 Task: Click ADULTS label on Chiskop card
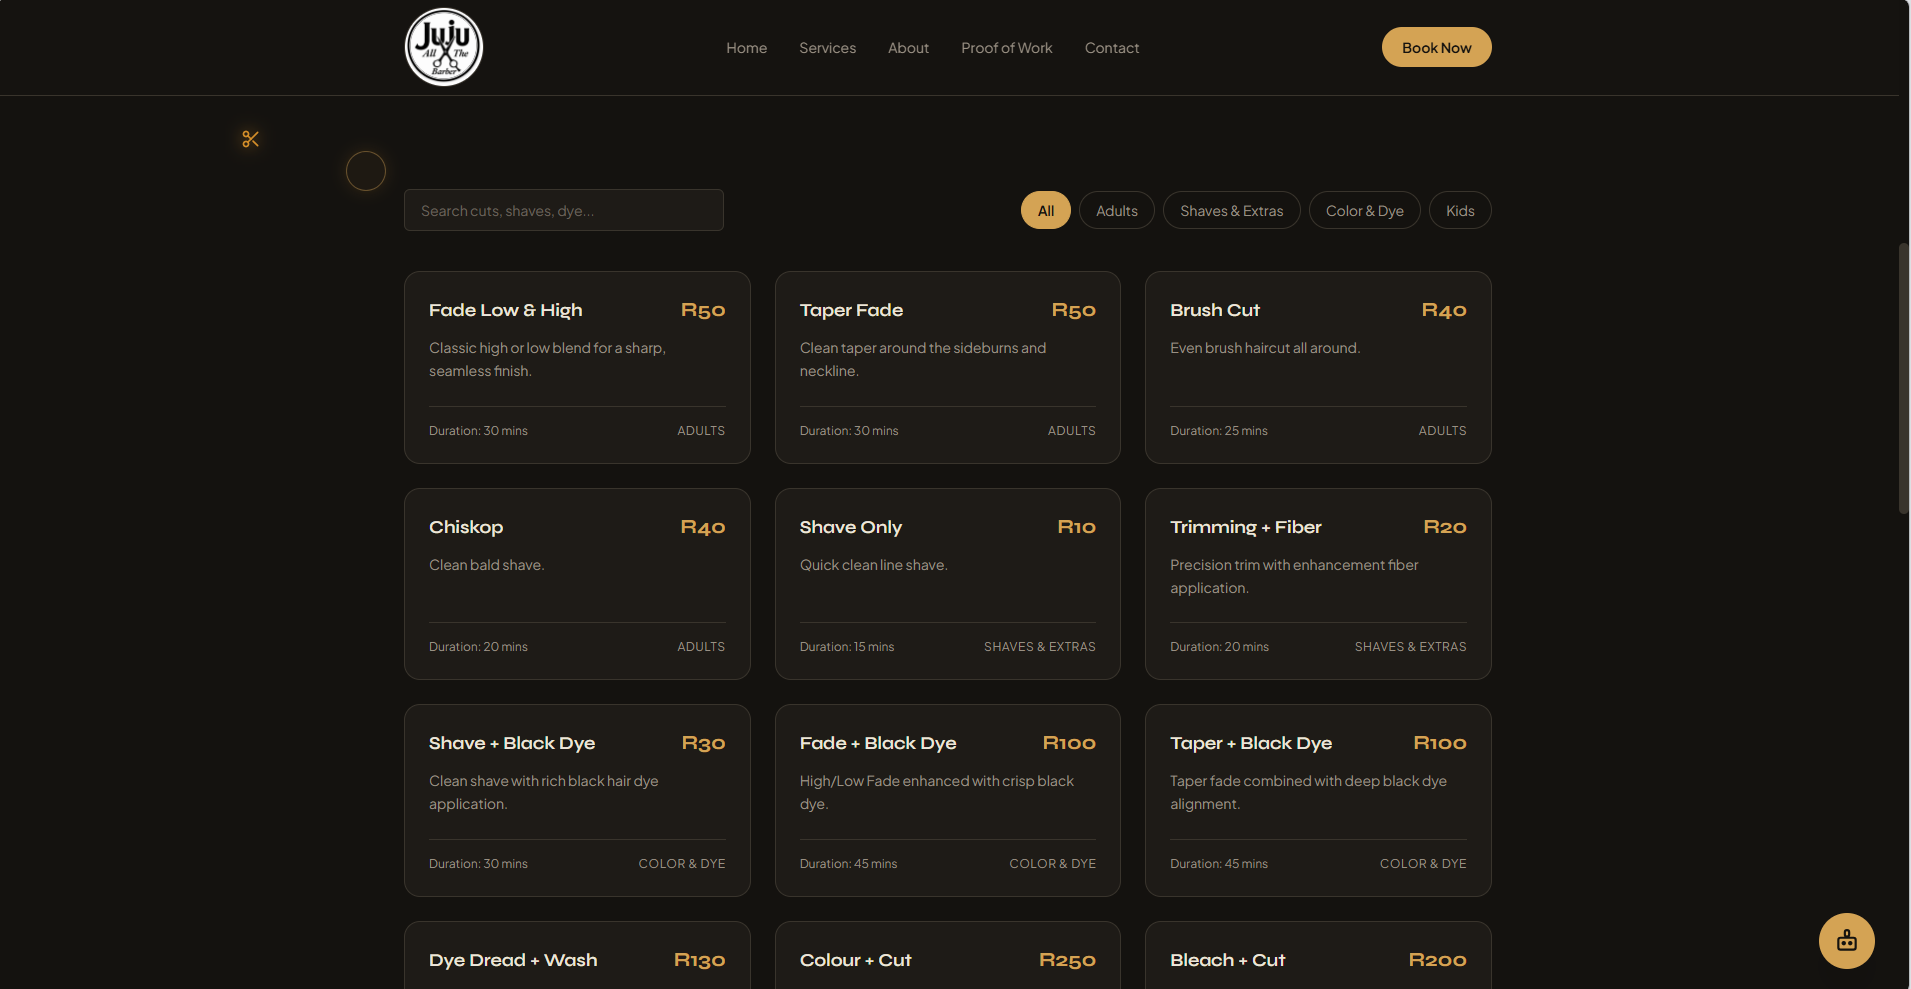[701, 647]
